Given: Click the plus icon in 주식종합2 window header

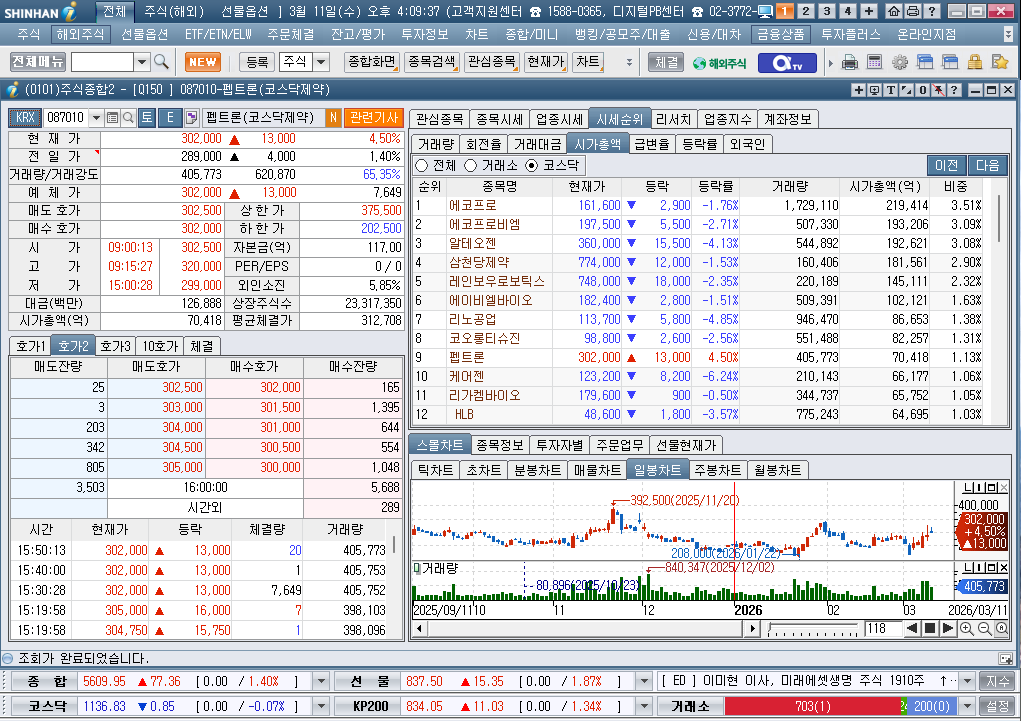Looking at the screenshot, I should pos(859,90).
